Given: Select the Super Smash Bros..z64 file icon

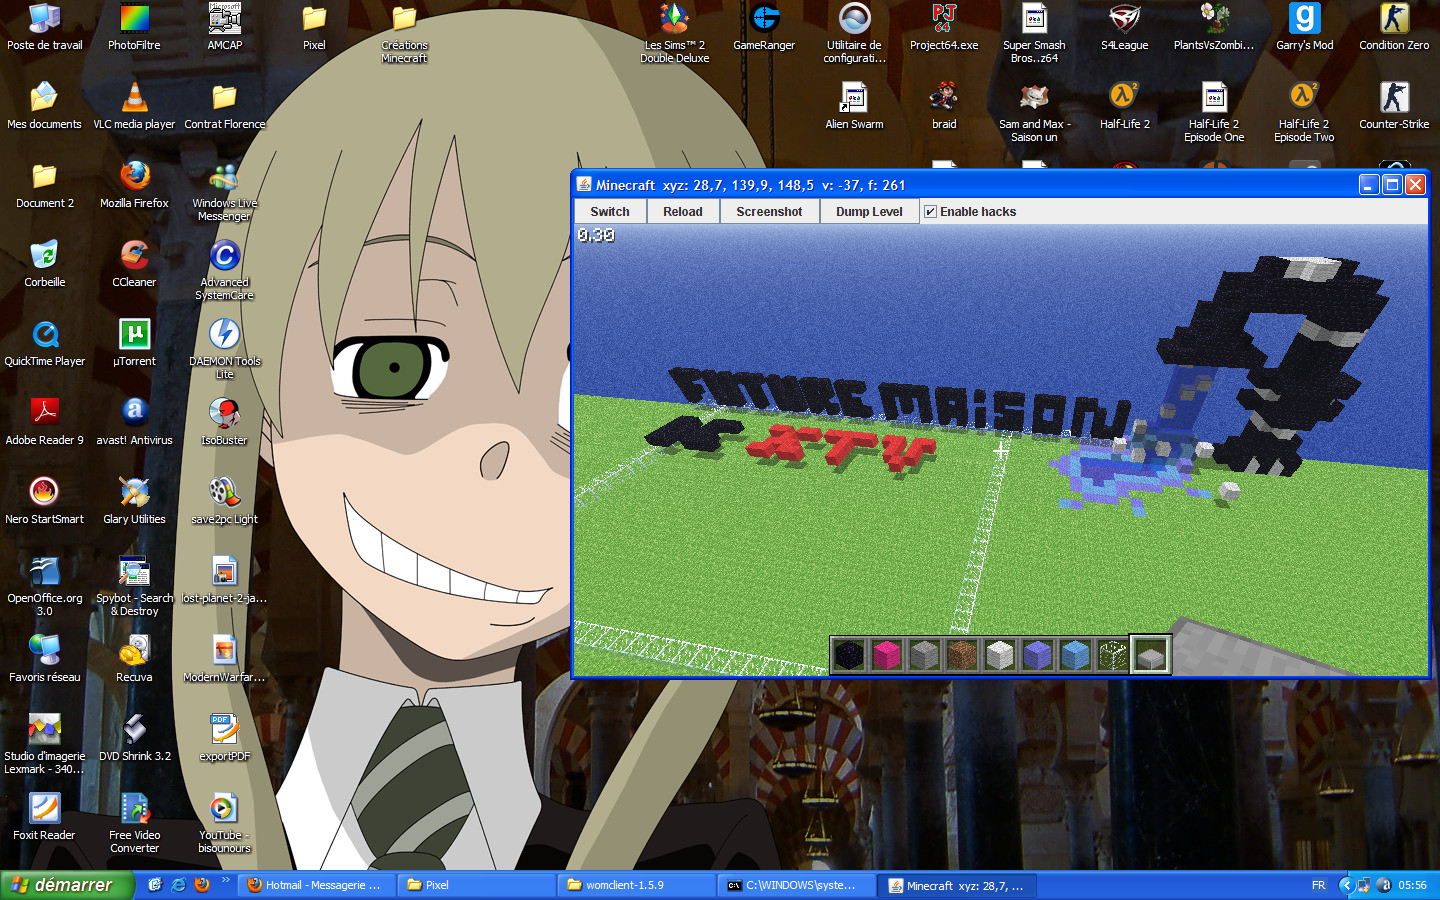Looking at the screenshot, I should click(x=1034, y=33).
